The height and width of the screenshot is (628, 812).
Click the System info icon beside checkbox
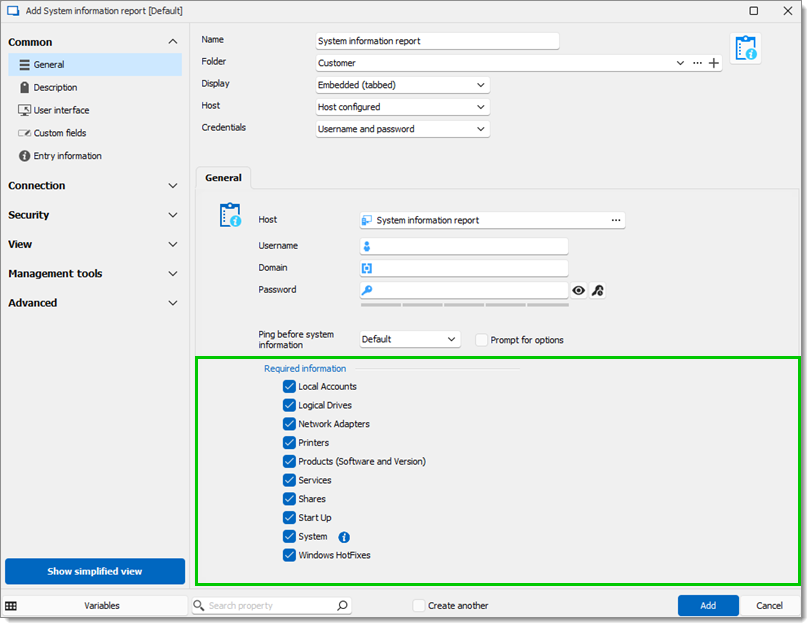click(344, 537)
